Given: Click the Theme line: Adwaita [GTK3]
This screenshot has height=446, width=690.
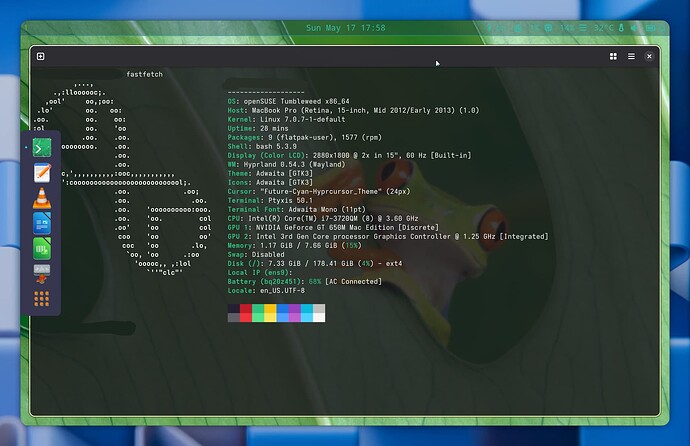Looking at the screenshot, I should point(270,173).
